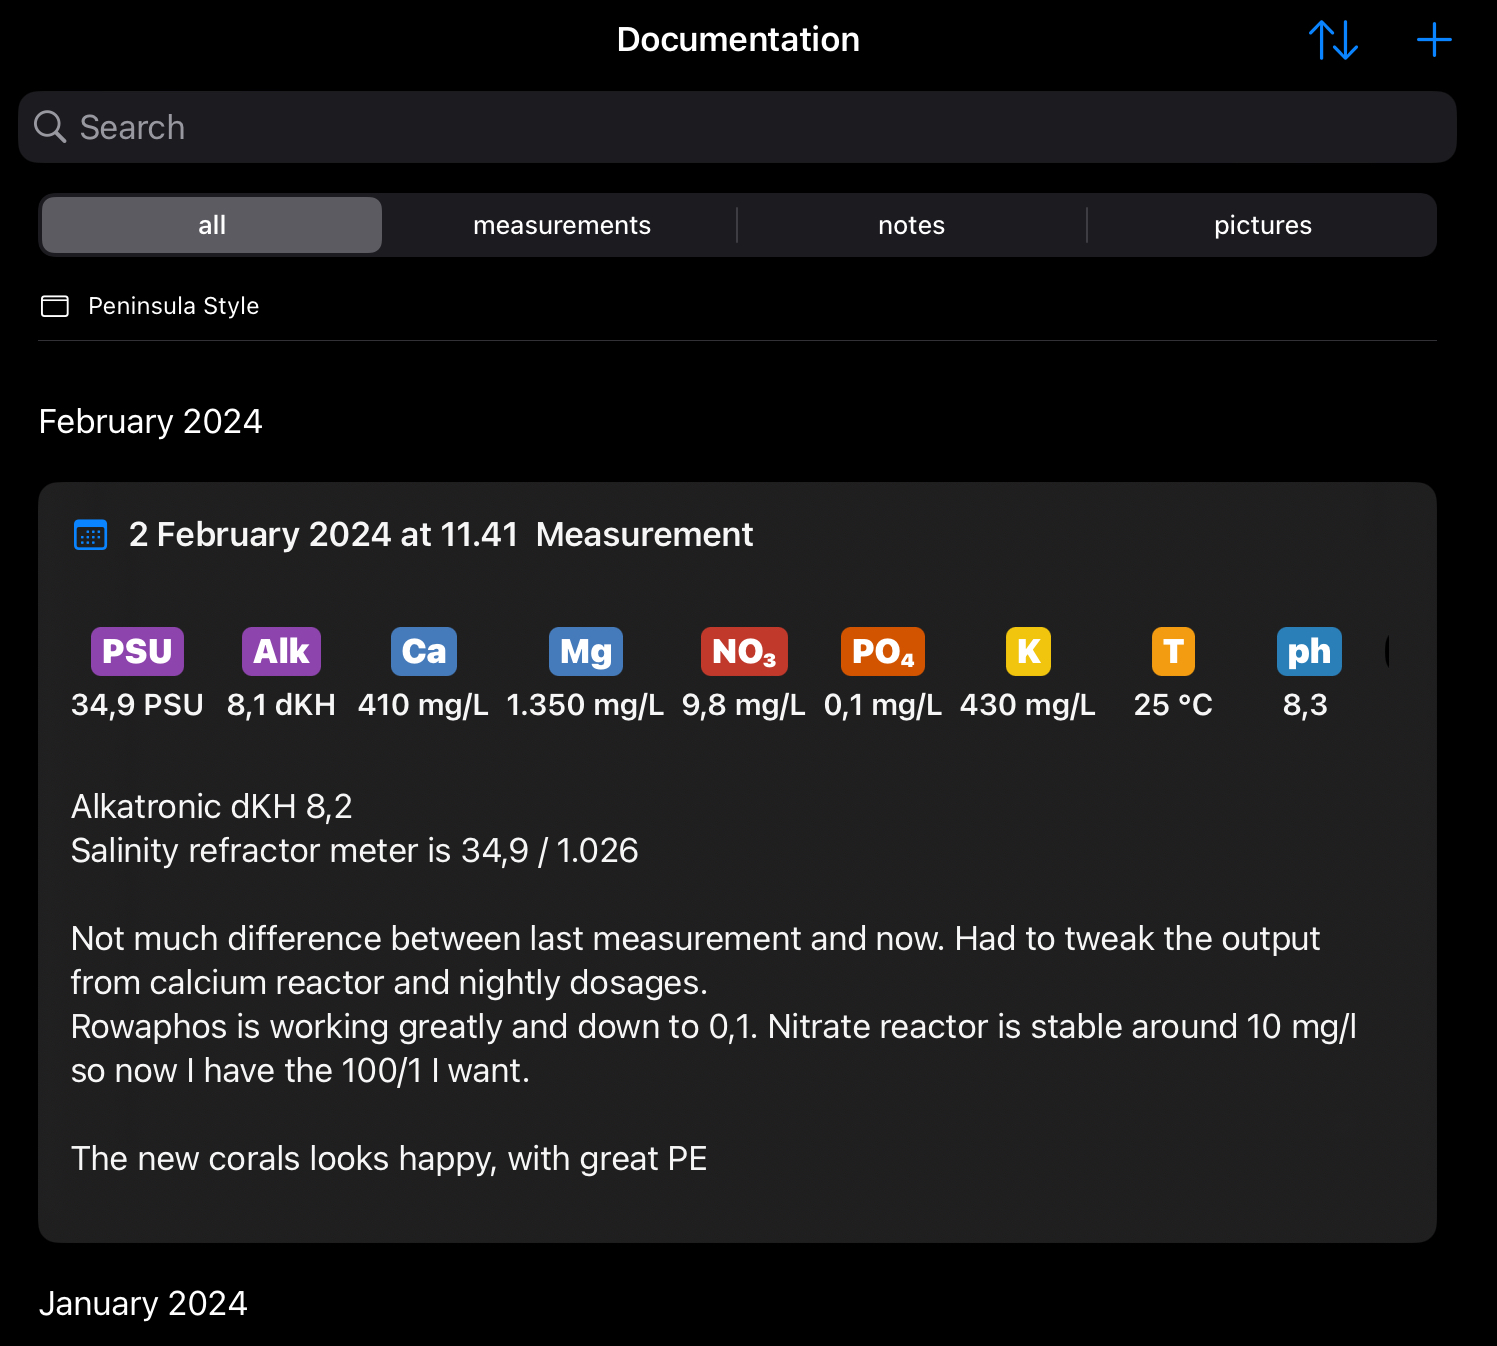Click the ph badge
Viewport: 1497px width, 1346px height.
1308,652
